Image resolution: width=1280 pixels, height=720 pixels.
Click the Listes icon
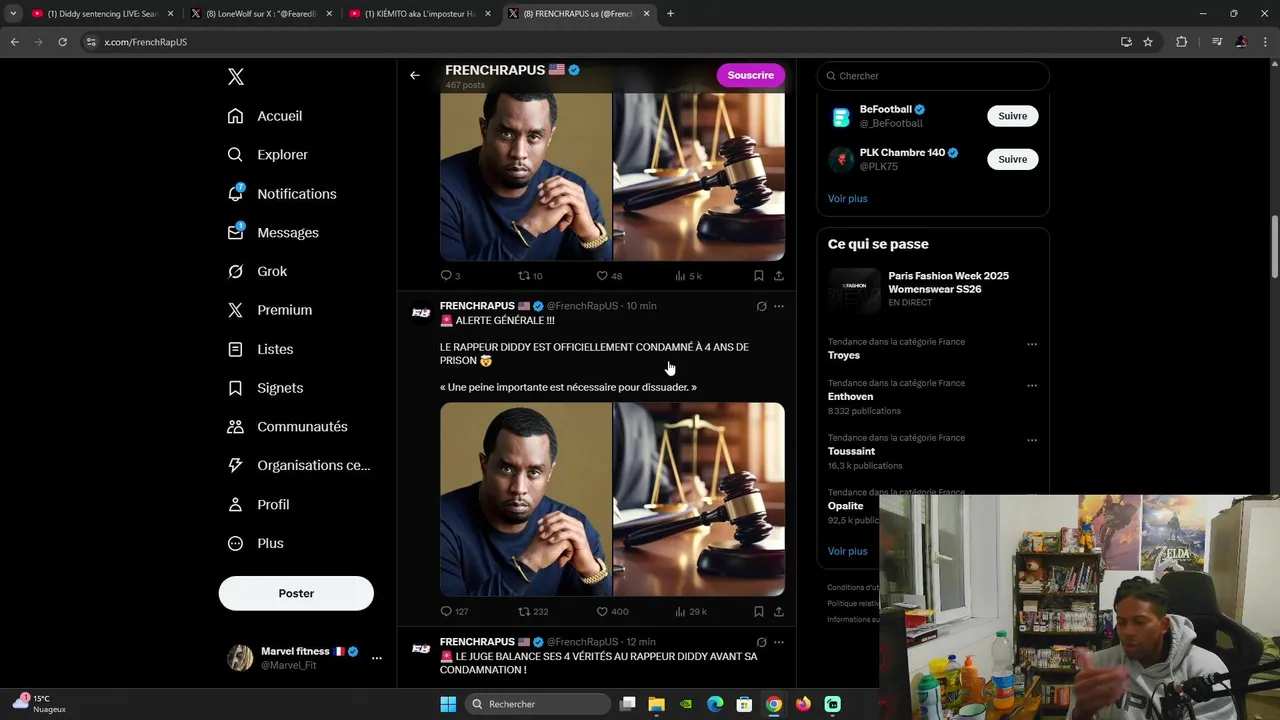point(235,349)
